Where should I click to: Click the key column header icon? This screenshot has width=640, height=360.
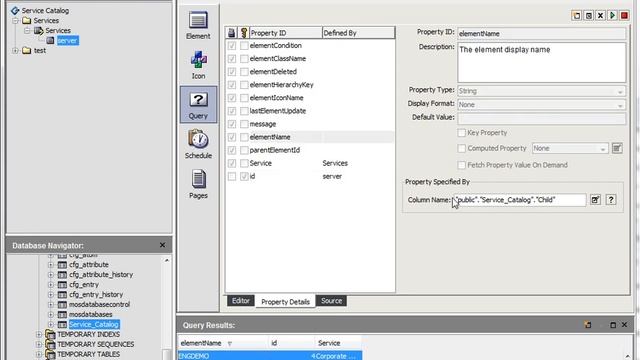(x=244, y=33)
